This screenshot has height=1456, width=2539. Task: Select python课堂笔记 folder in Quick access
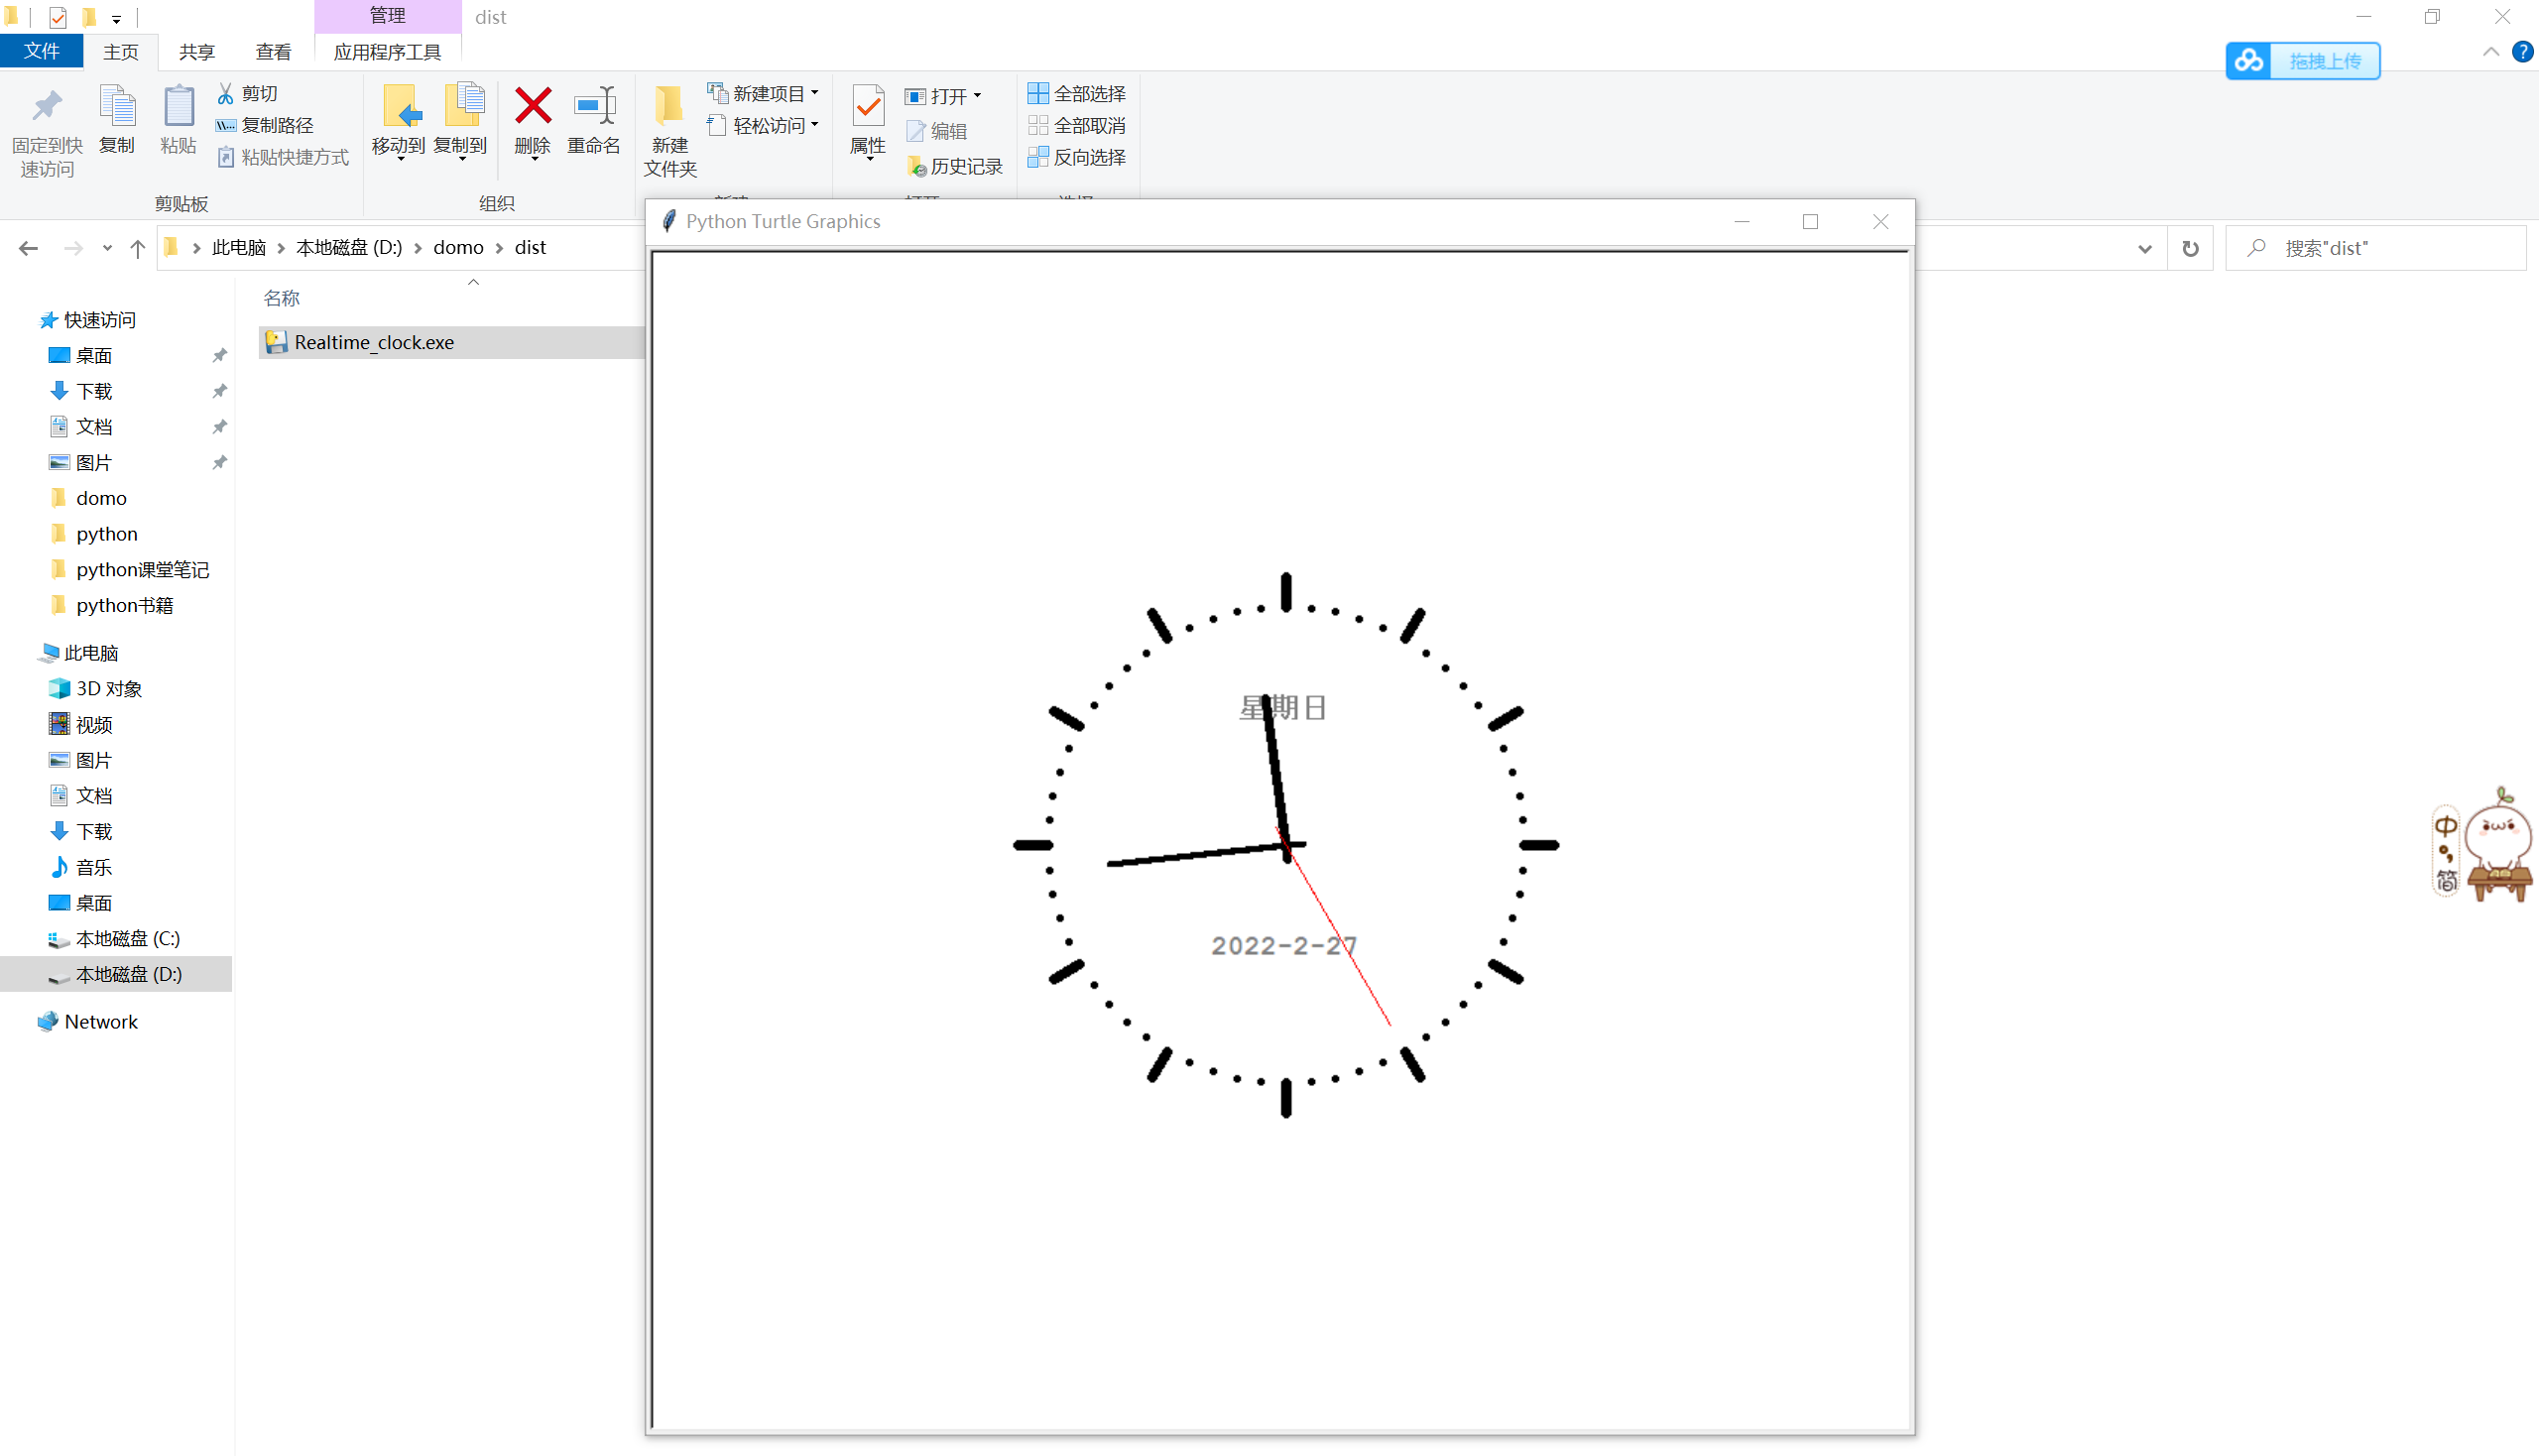click(x=142, y=569)
